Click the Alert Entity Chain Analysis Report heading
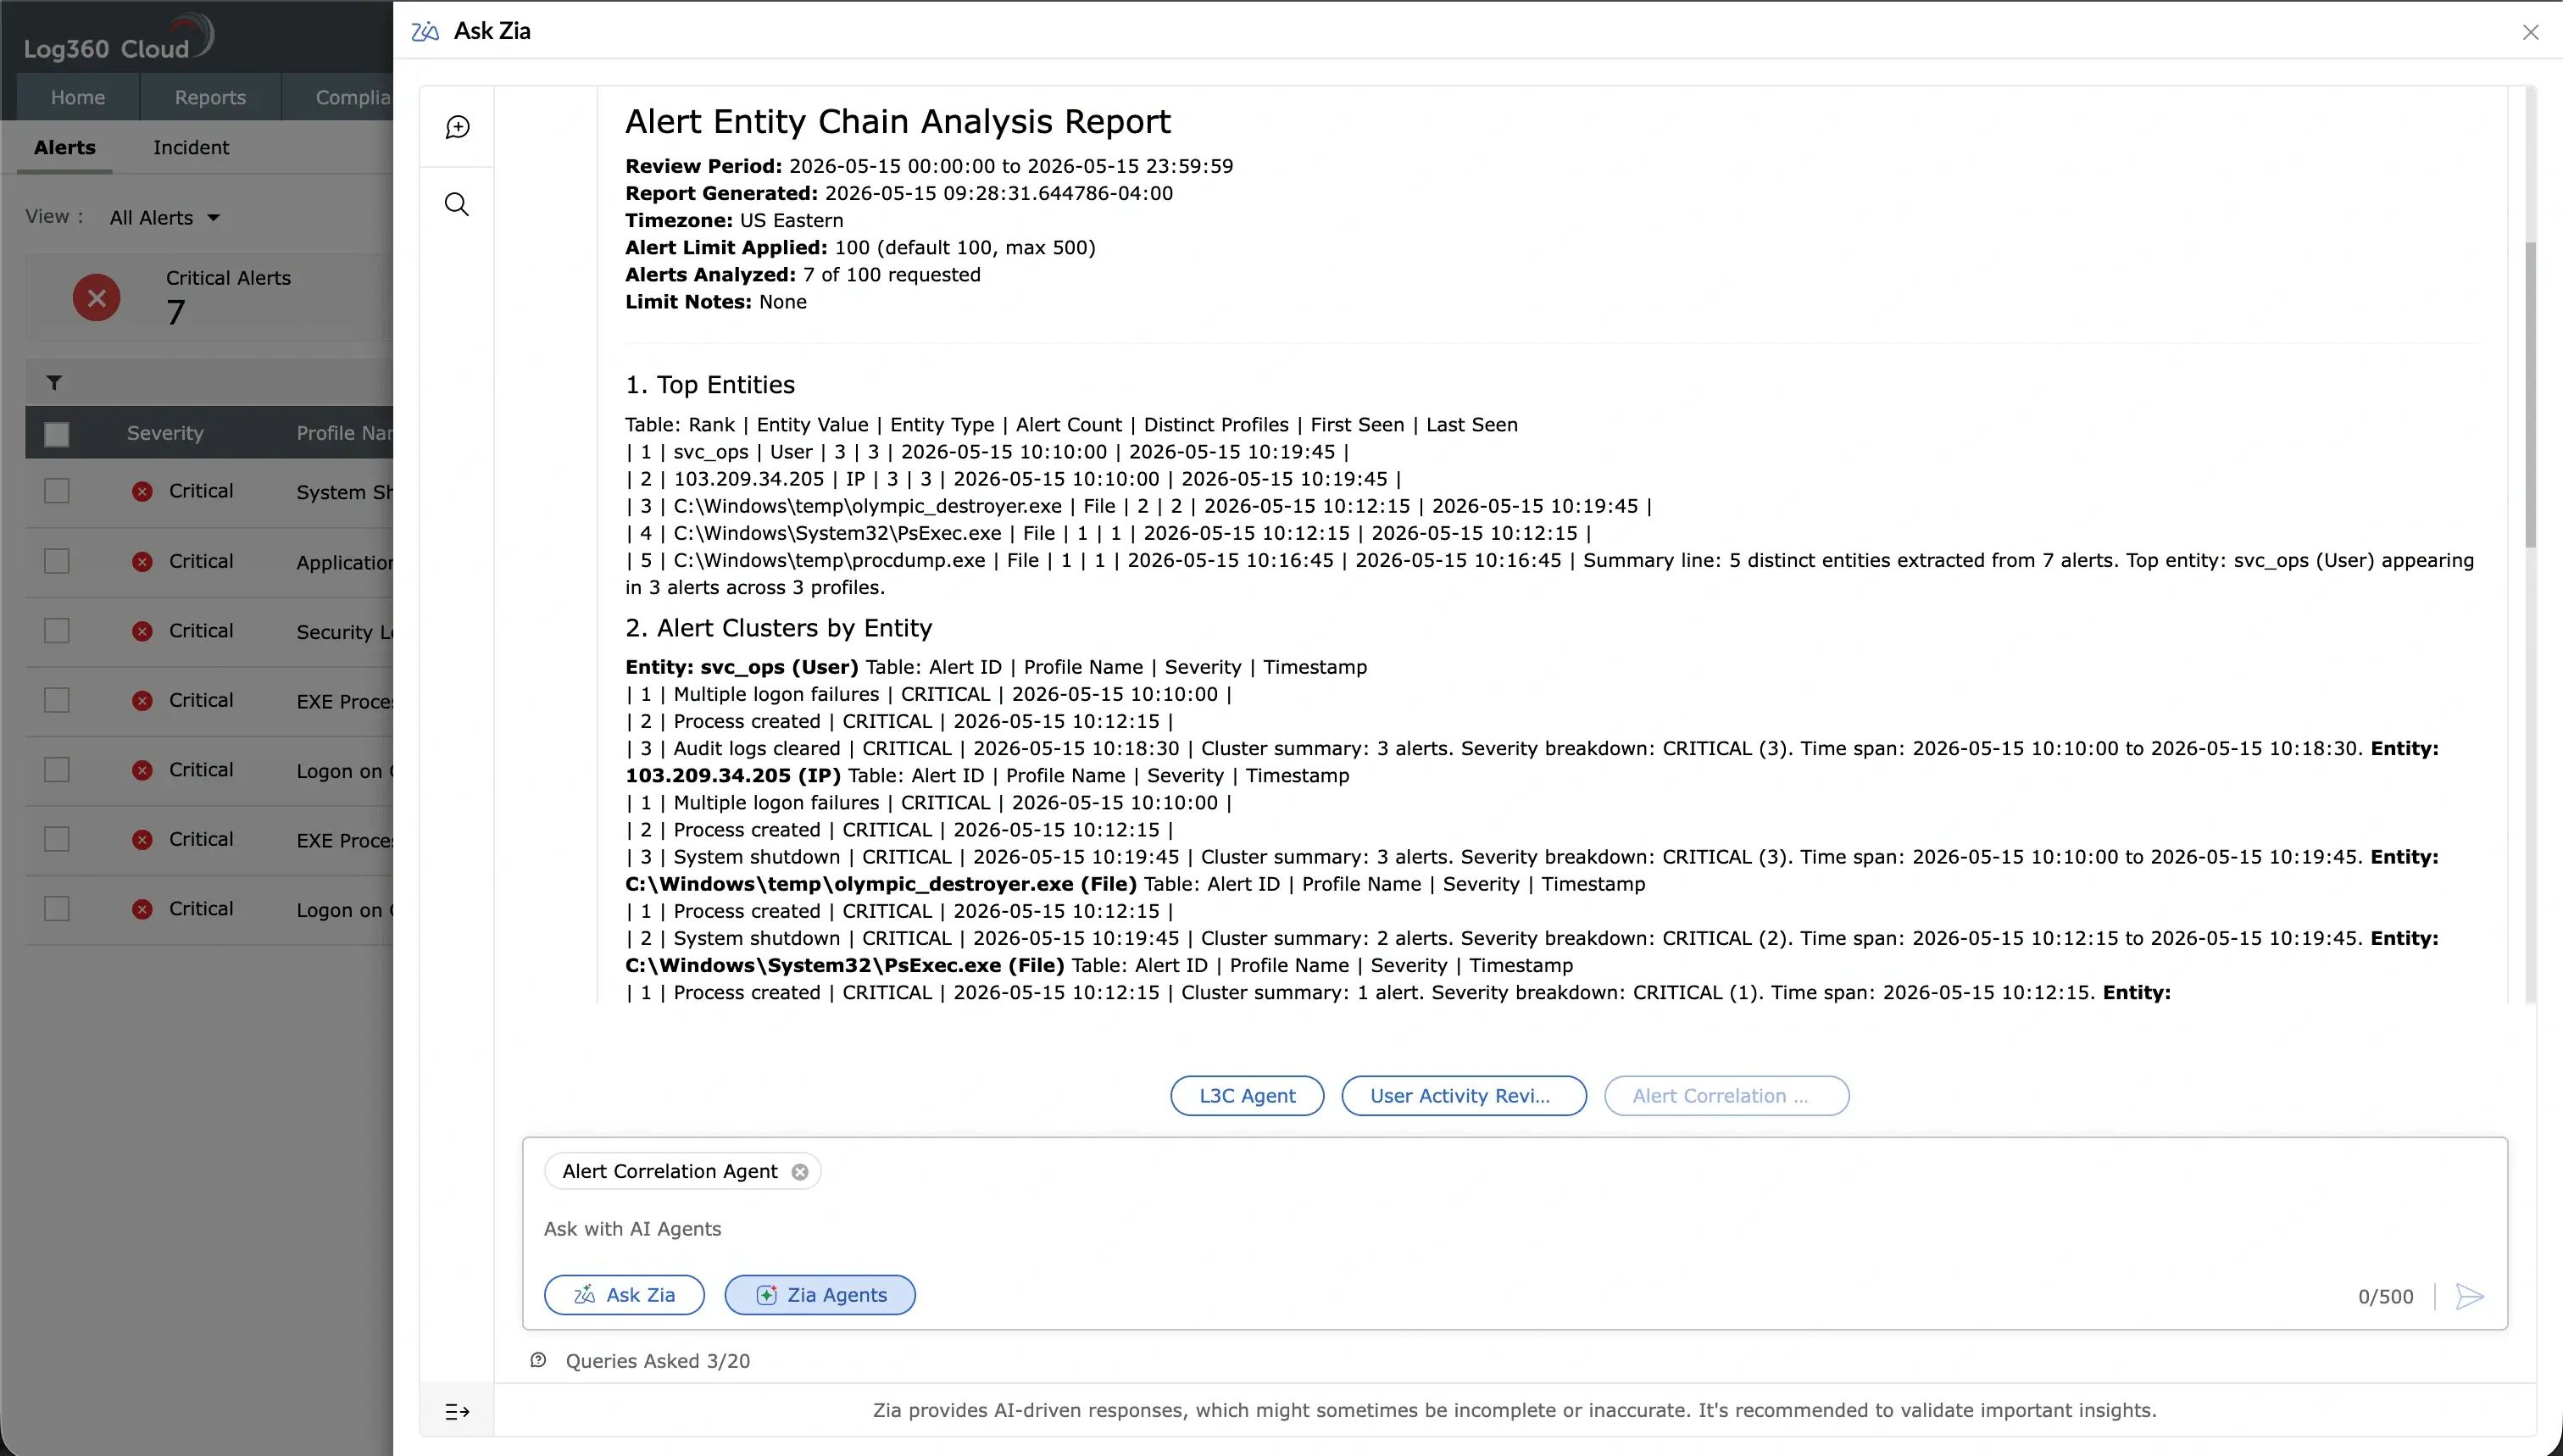Viewport: 2563px width, 1456px height. [x=897, y=121]
